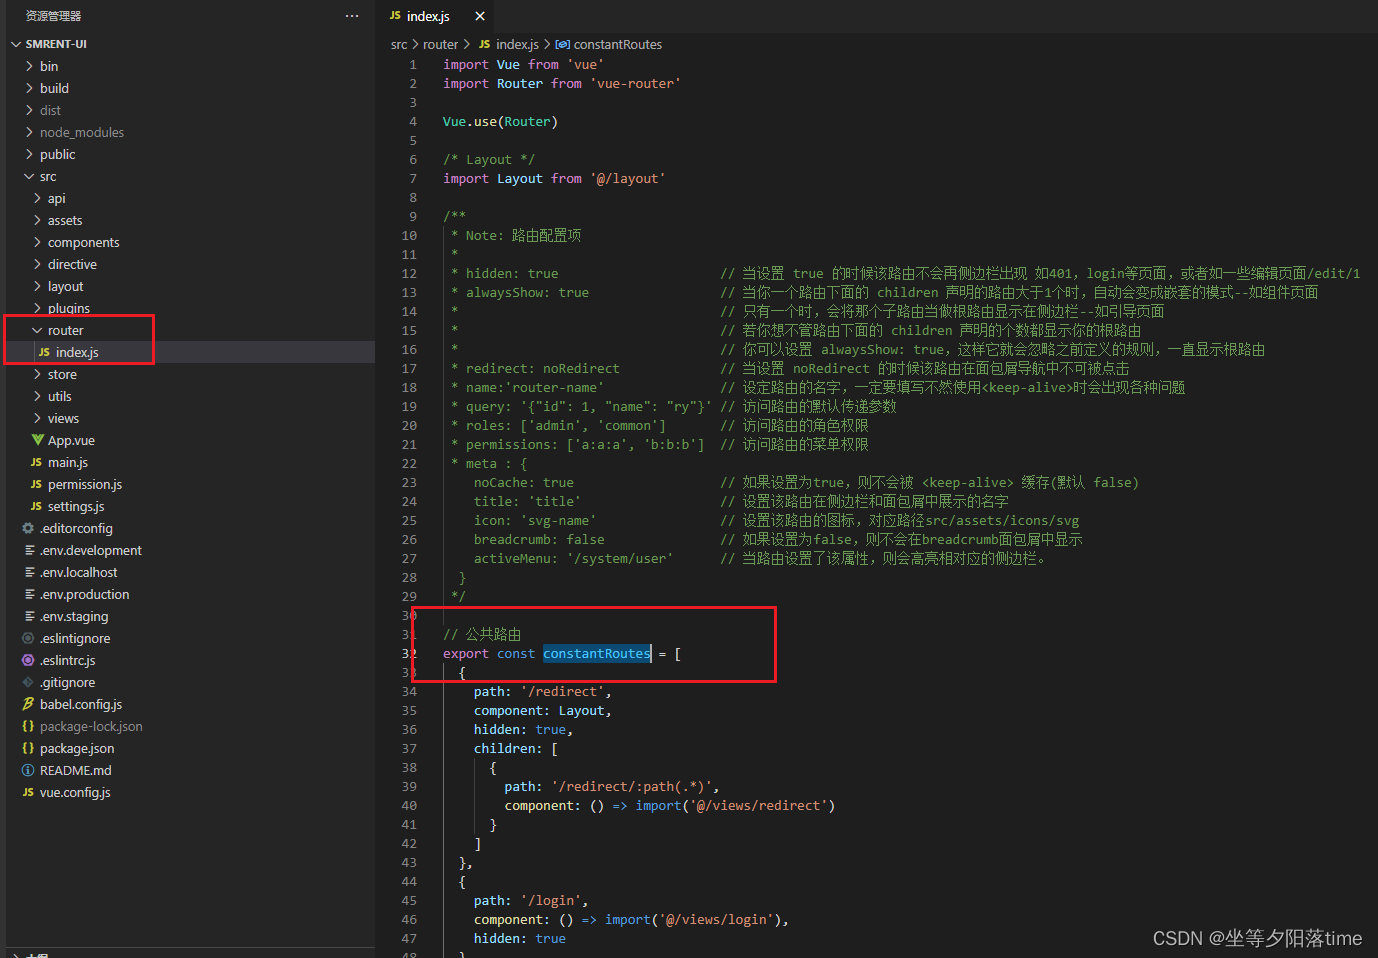The width and height of the screenshot is (1378, 958).
Task: Click the JS icon beside vue.config.js
Action: click(28, 792)
